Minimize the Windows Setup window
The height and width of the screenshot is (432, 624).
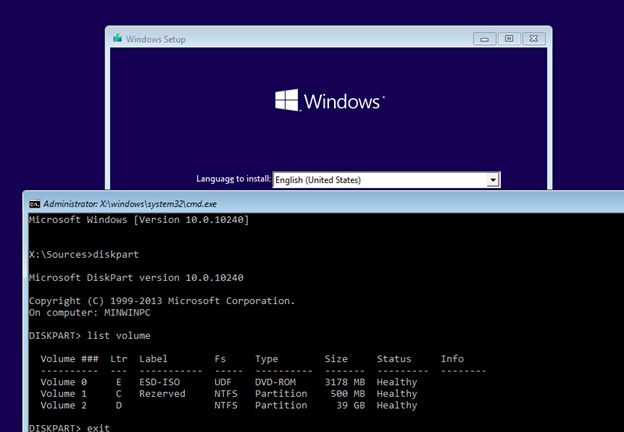click(x=484, y=39)
